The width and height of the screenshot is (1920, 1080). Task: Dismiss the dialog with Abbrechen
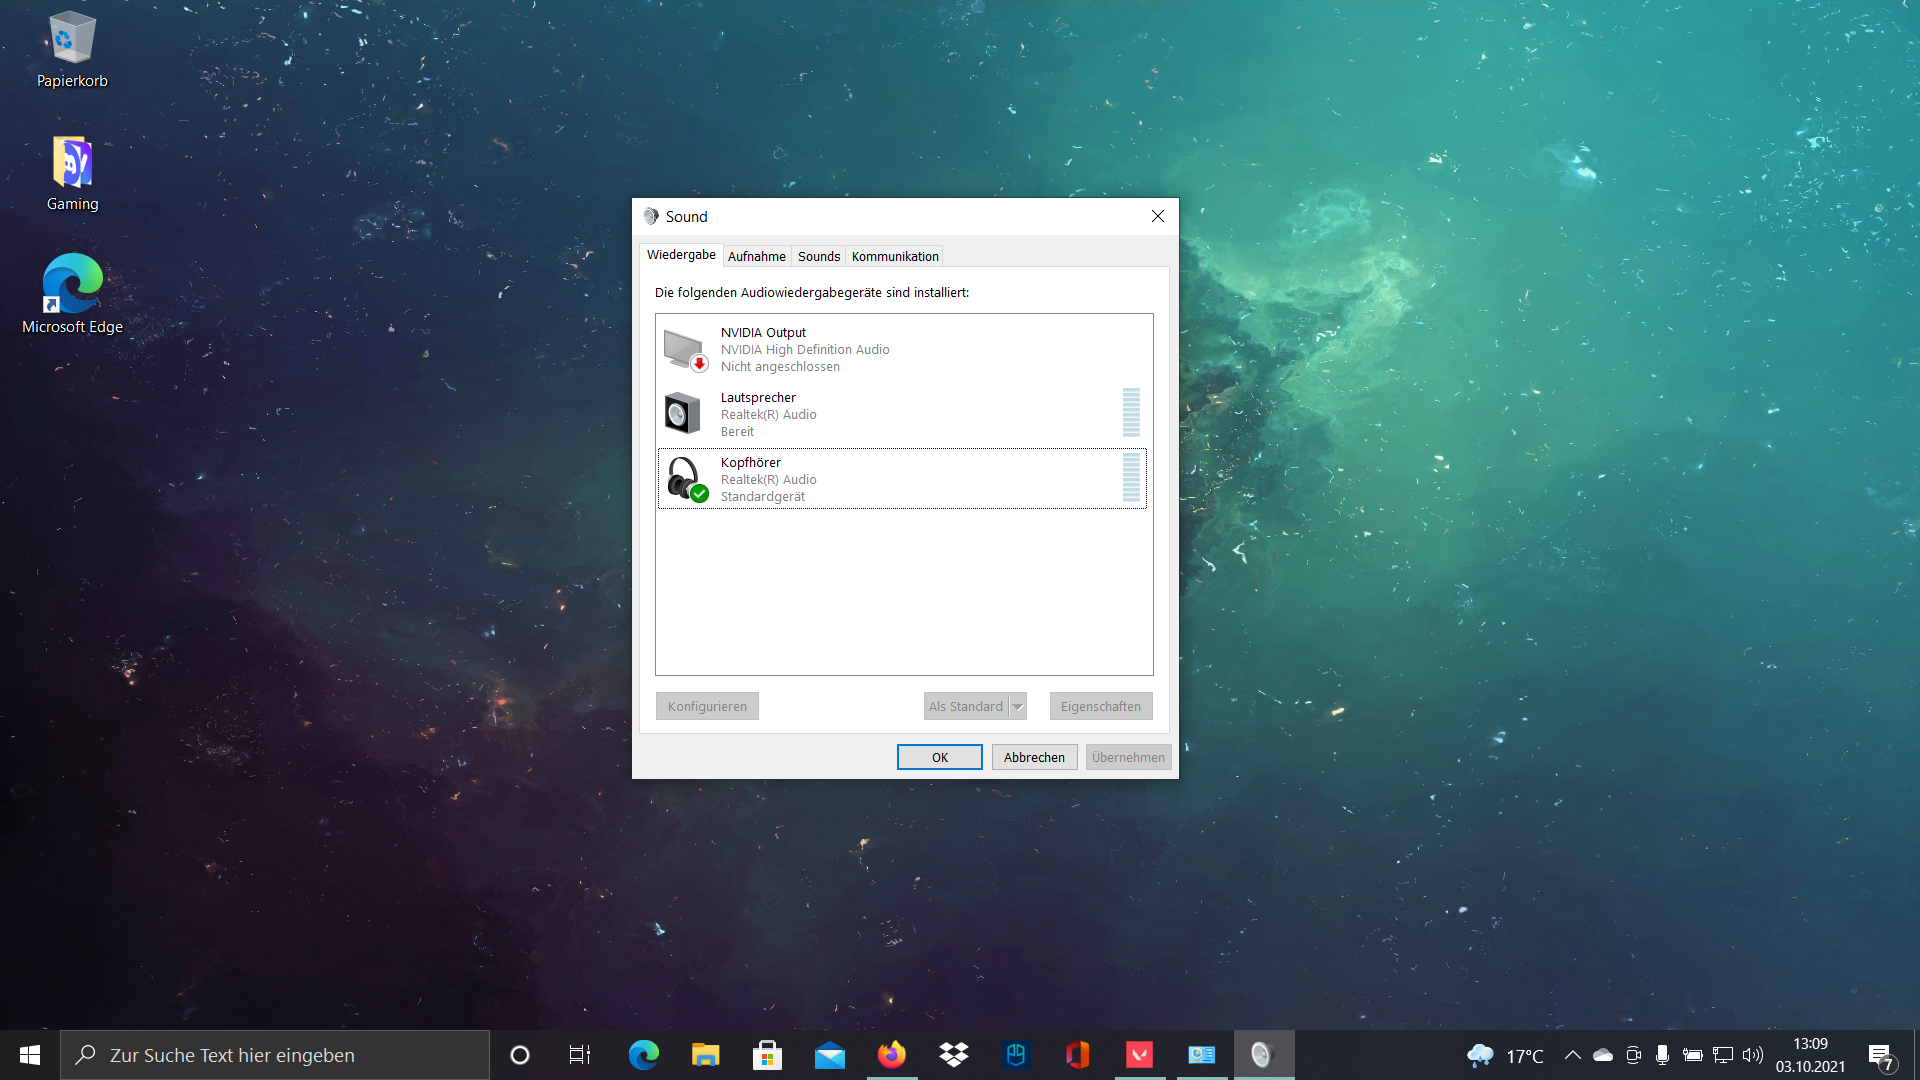[x=1034, y=757]
